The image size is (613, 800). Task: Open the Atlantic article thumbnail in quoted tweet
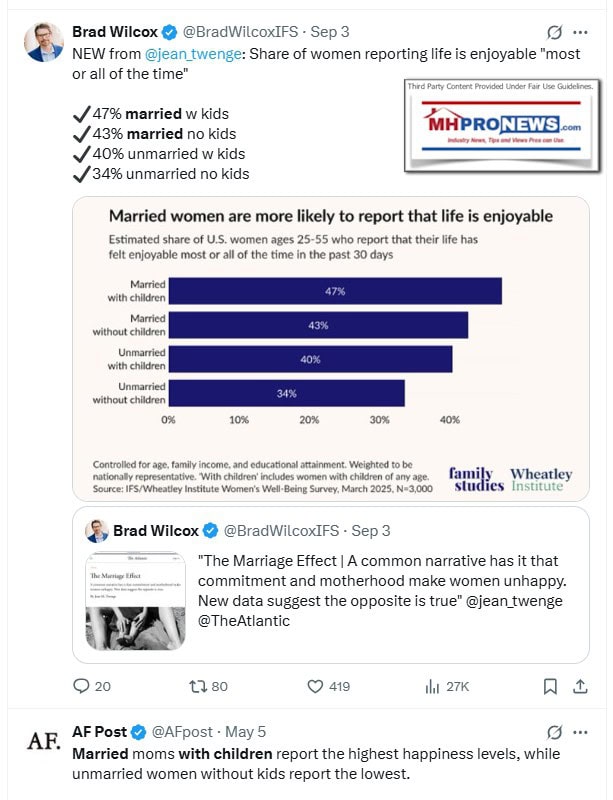click(x=134, y=600)
